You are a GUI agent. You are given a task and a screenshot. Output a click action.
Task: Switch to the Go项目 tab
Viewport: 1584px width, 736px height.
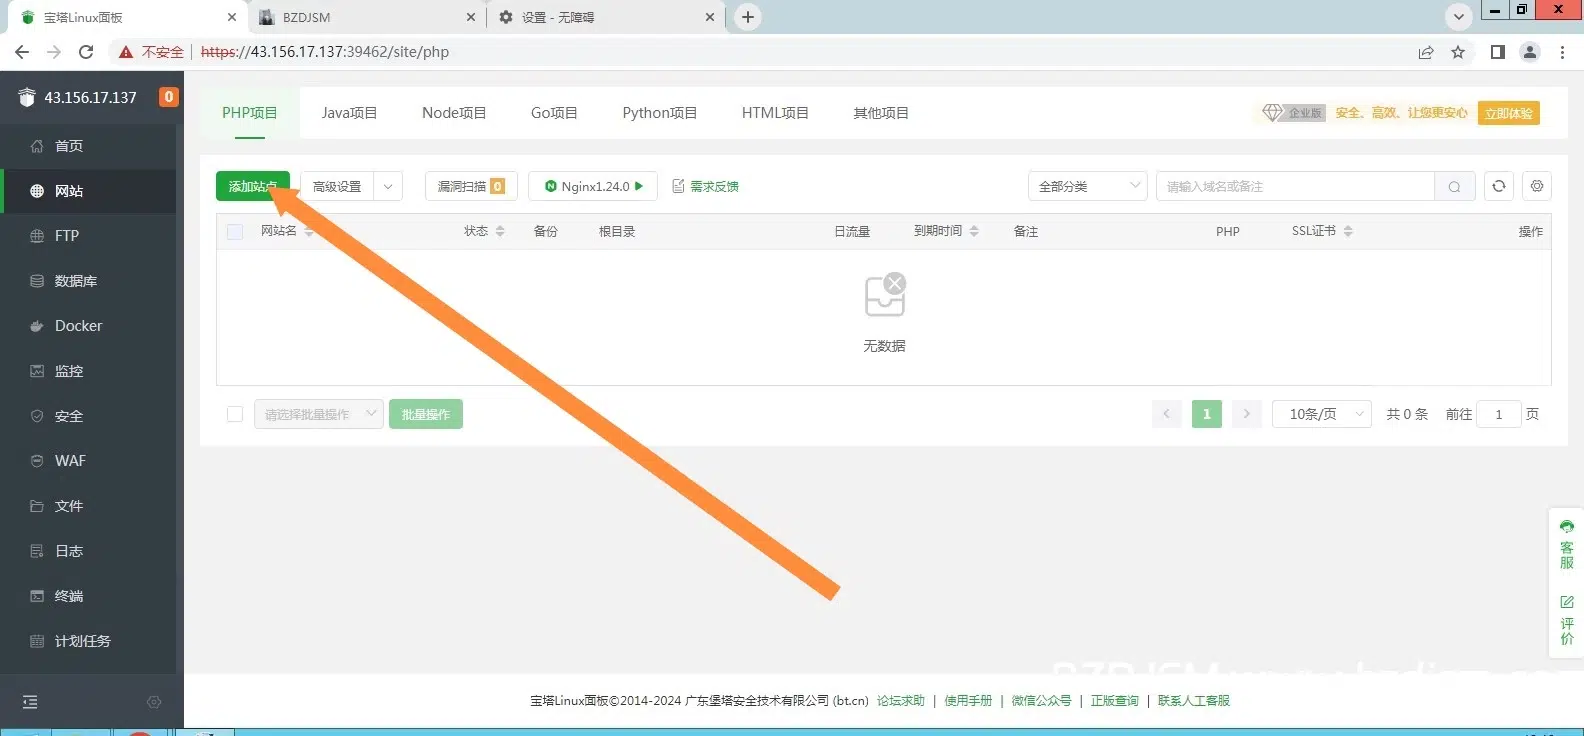tap(554, 113)
